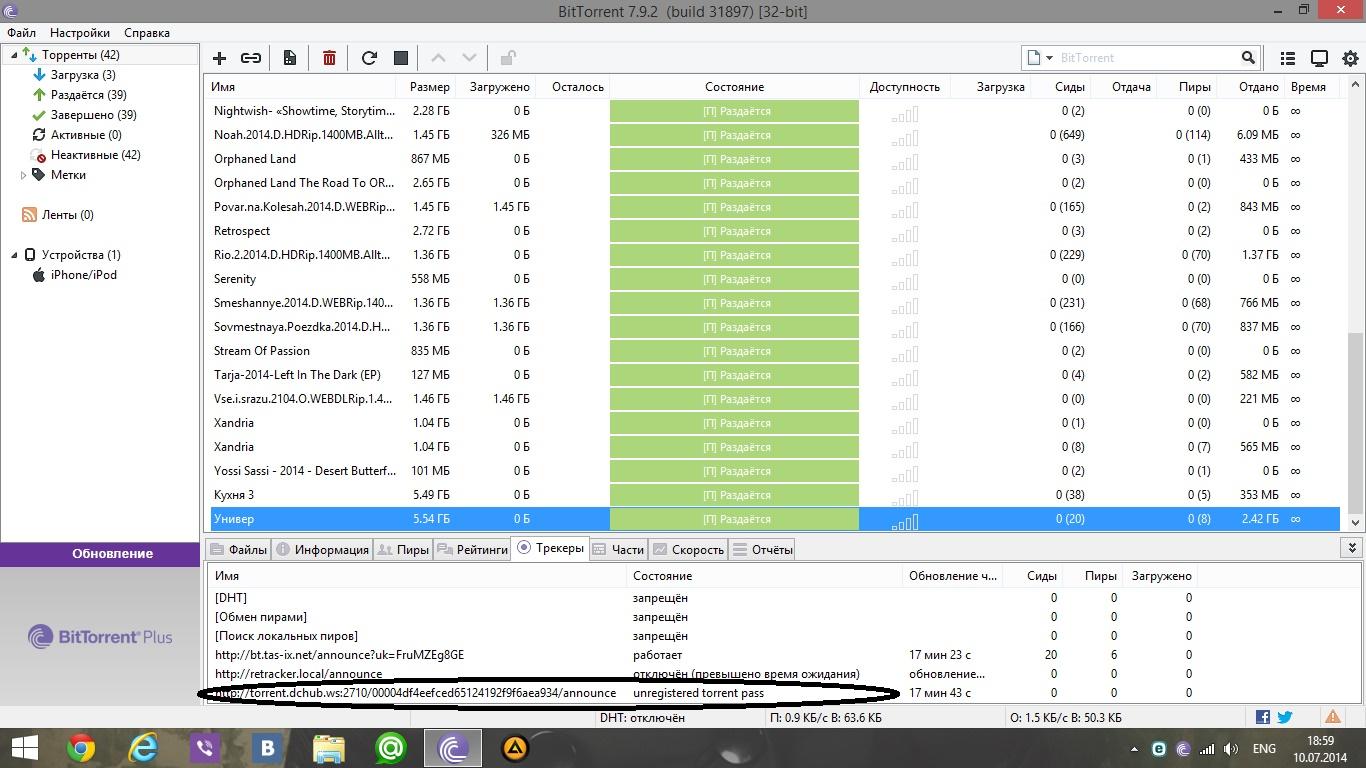Image resolution: width=1366 pixels, height=768 pixels.
Task: Click in the BitTorrent search field
Action: [x=1145, y=58]
